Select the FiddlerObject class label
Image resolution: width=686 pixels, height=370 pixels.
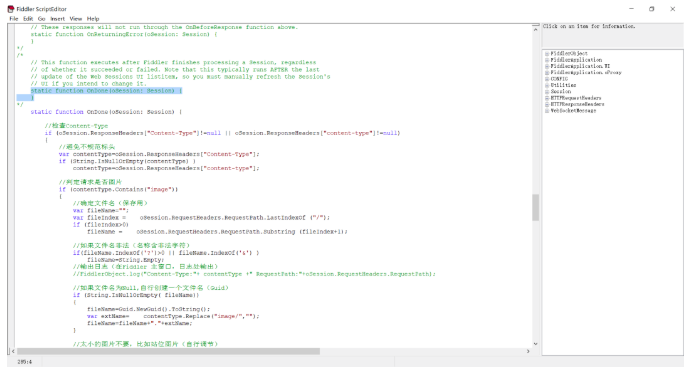569,53
